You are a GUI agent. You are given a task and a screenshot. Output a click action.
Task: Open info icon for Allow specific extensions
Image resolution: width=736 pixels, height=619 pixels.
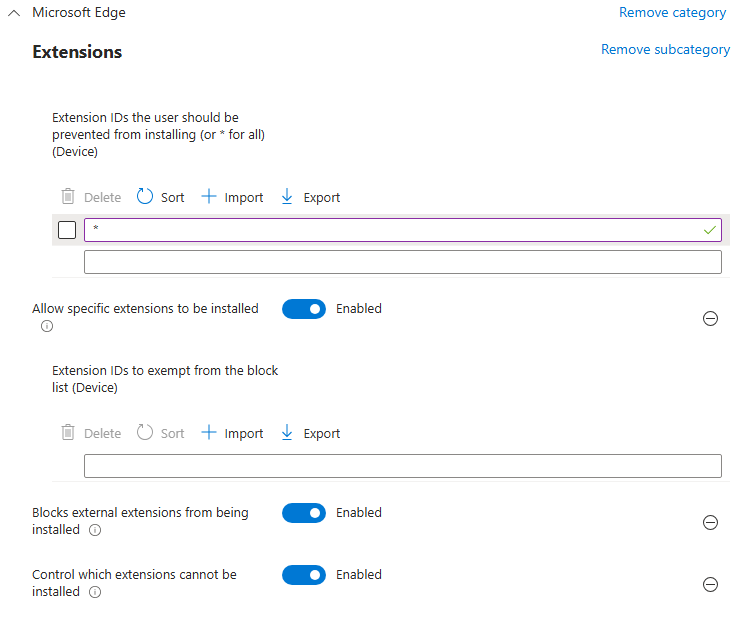point(47,326)
